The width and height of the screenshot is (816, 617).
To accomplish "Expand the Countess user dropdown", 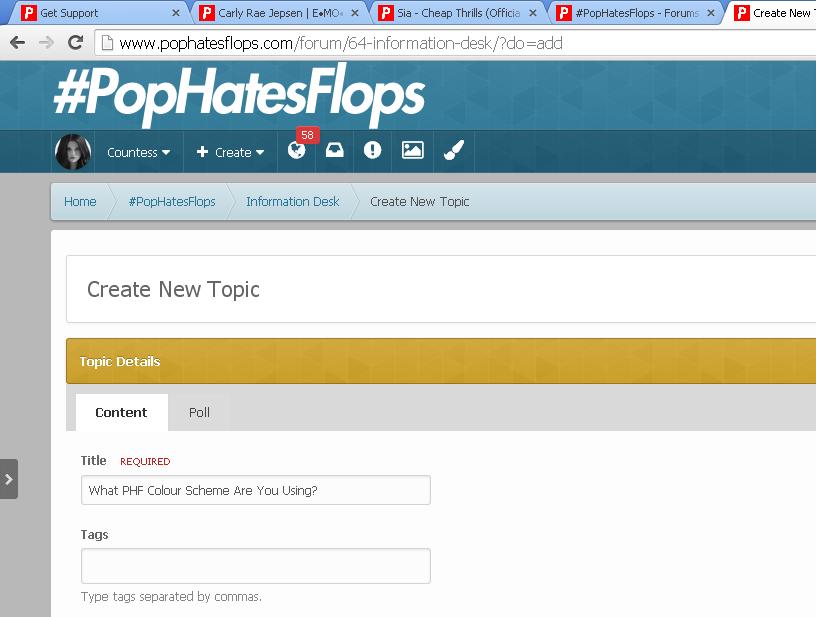I will [138, 152].
